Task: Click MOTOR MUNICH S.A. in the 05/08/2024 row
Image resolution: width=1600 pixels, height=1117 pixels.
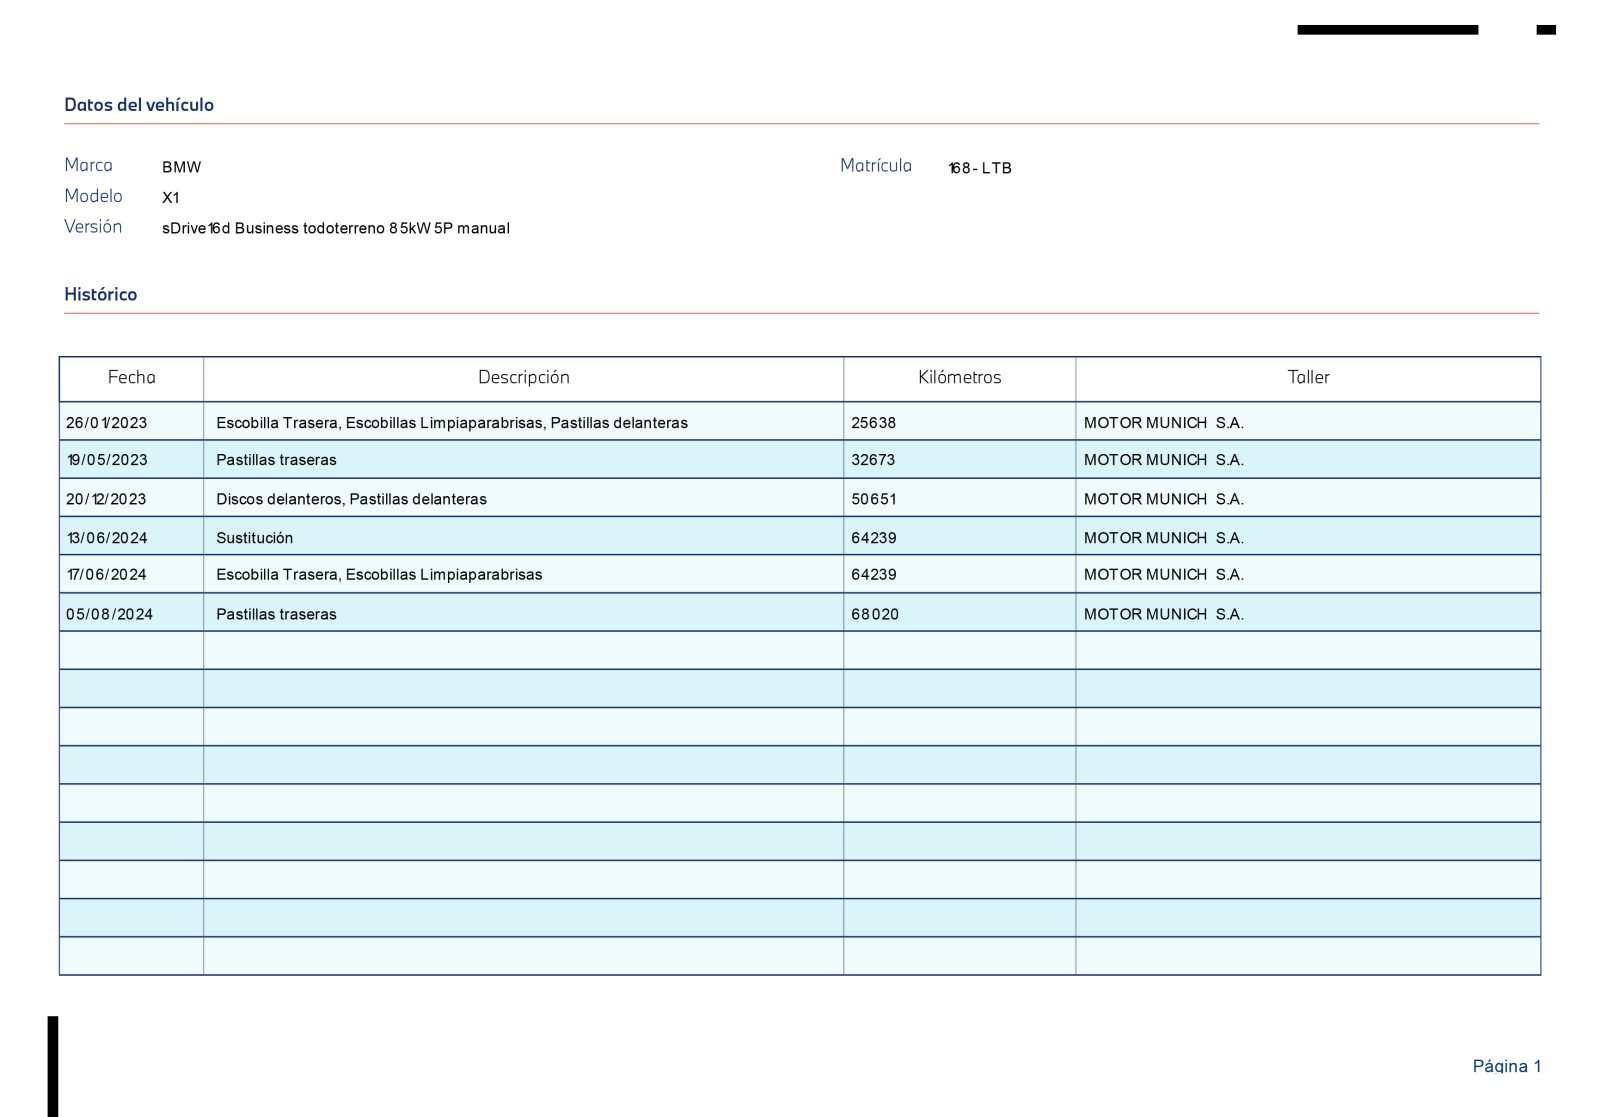Action: pos(1164,614)
